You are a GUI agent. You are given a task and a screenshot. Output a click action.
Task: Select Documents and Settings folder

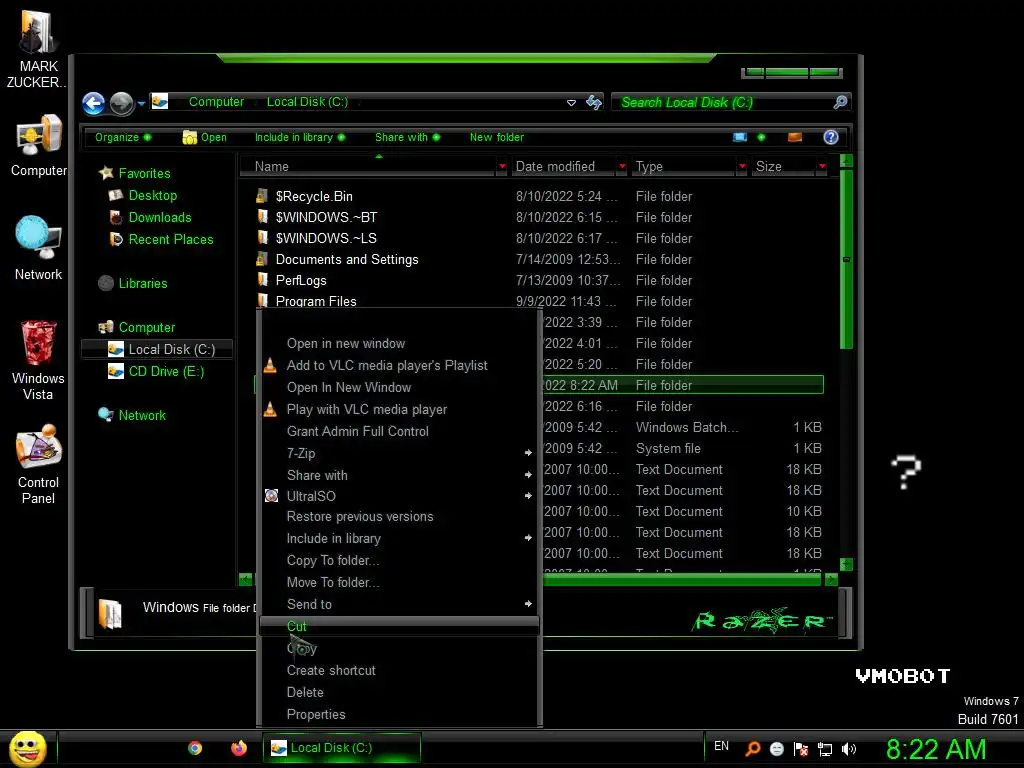(x=347, y=259)
